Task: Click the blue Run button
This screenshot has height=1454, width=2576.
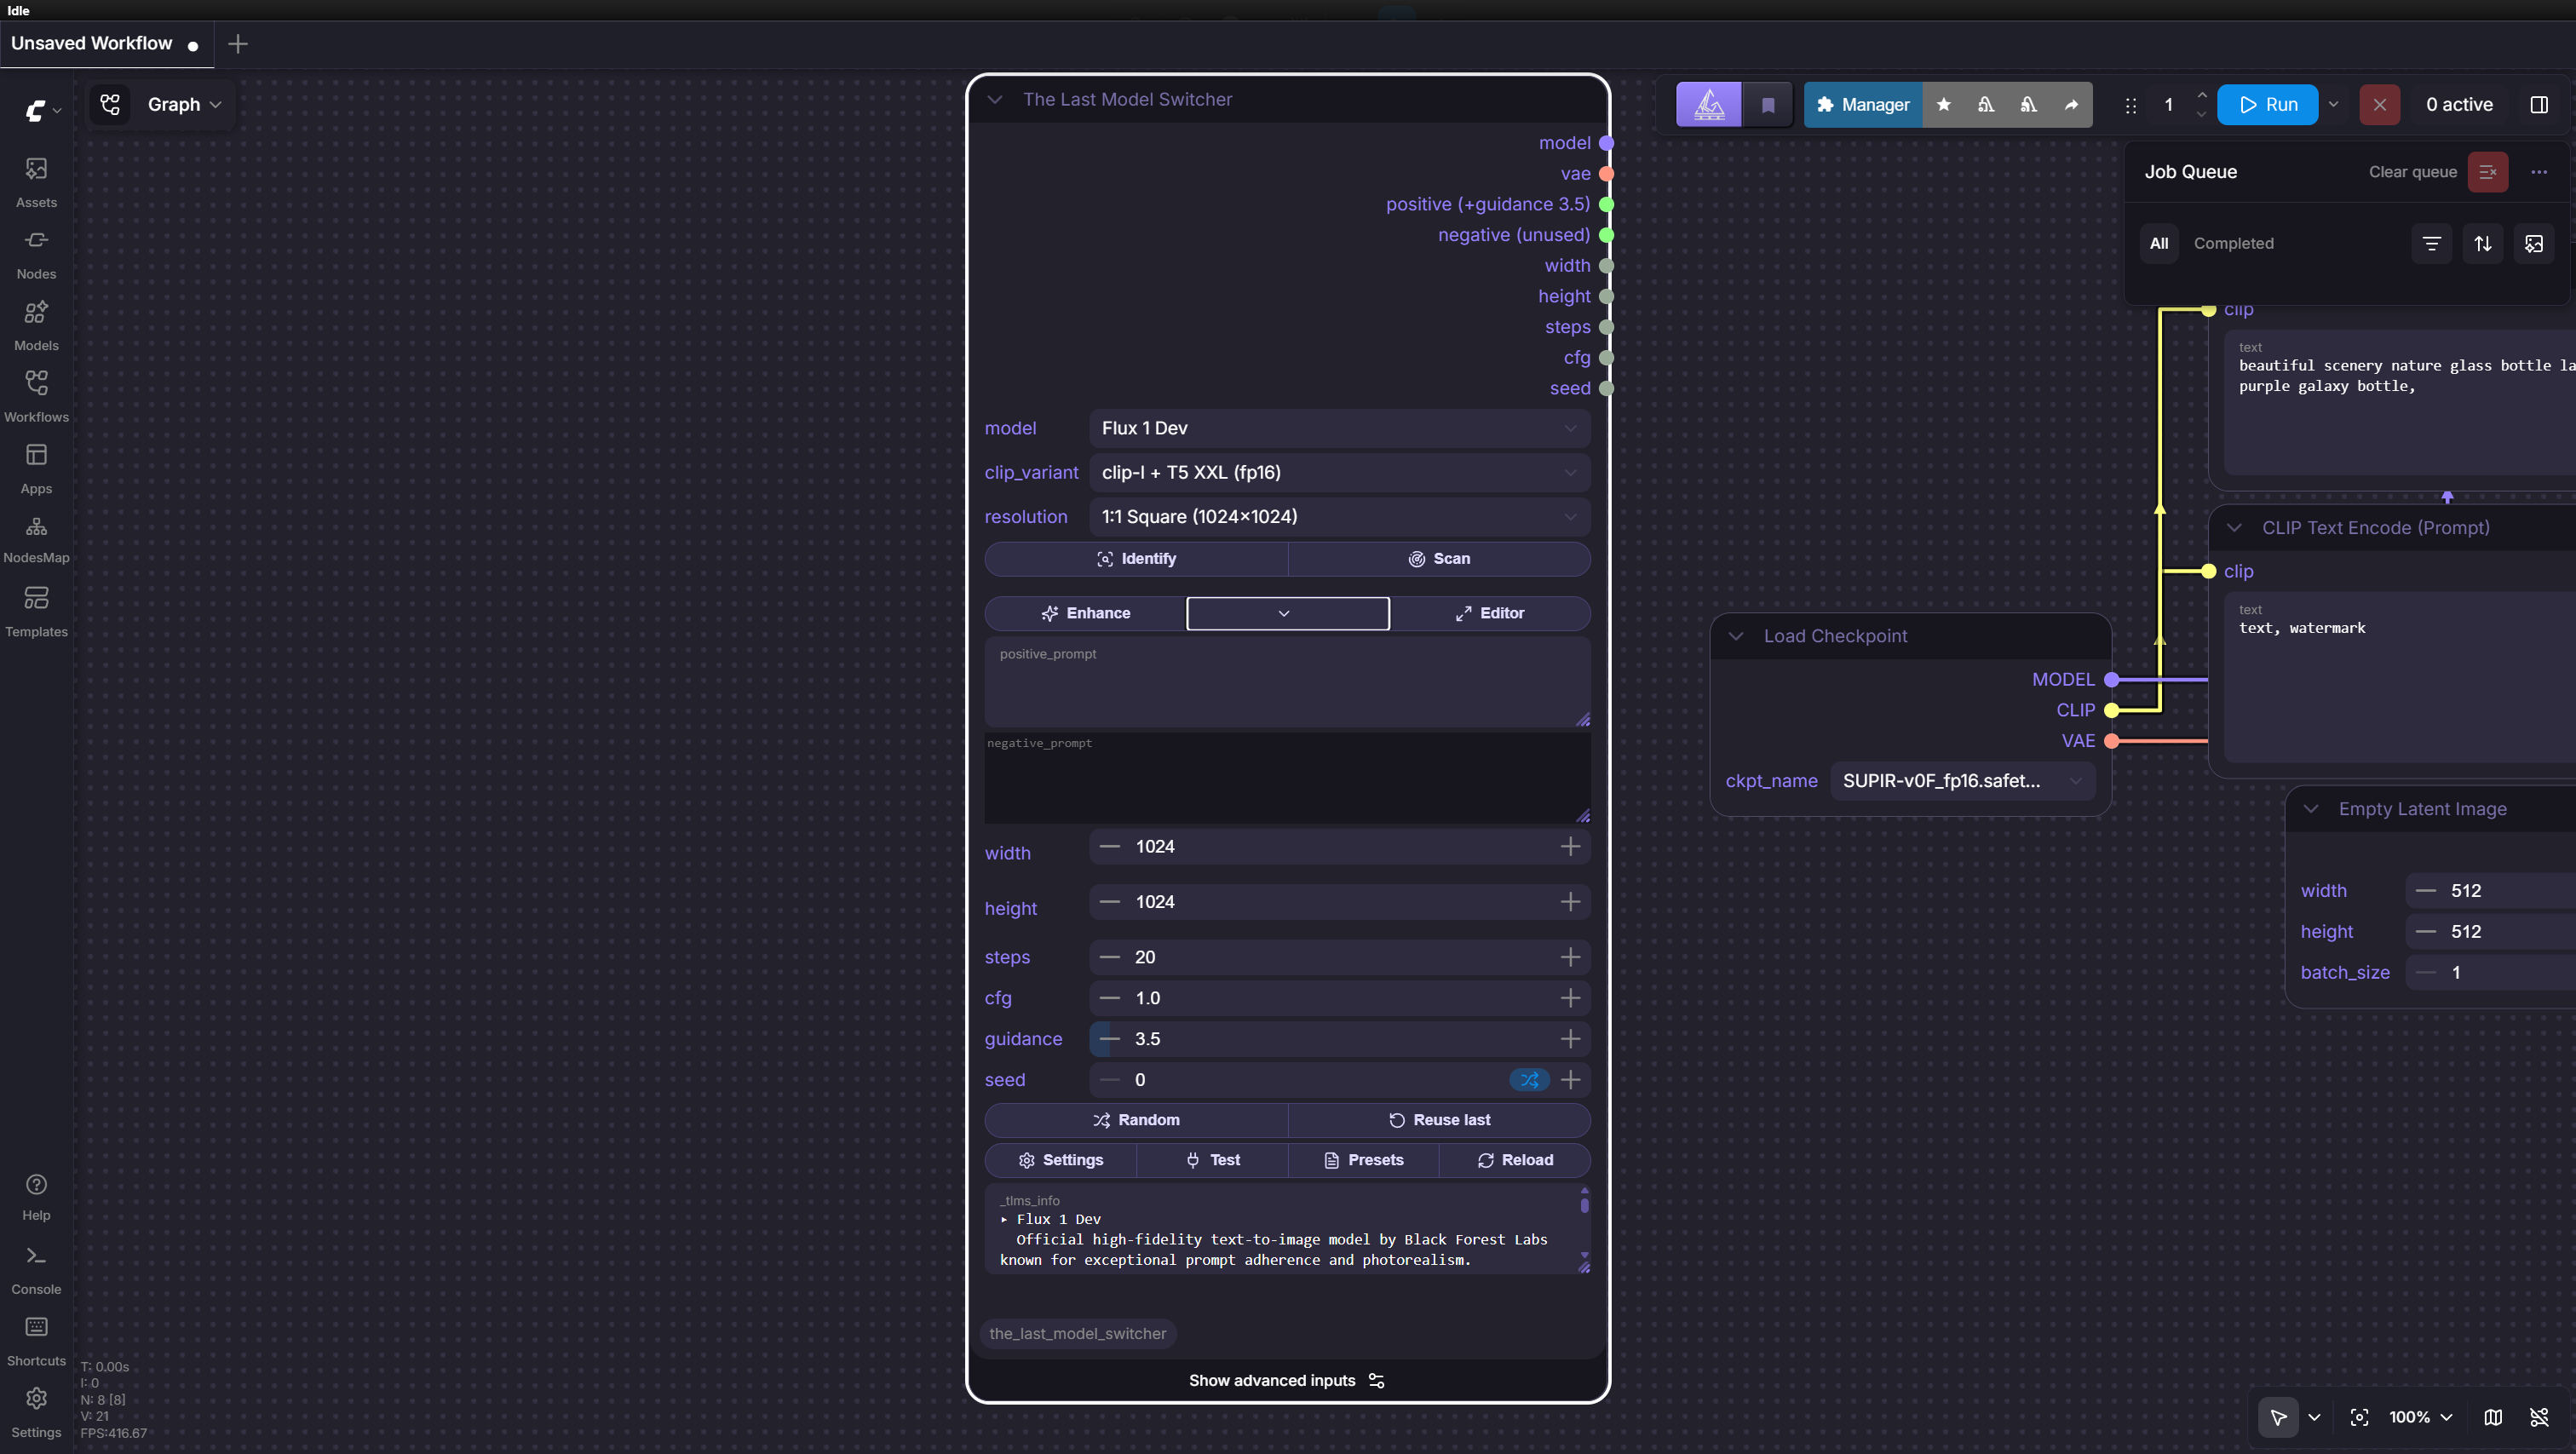Action: click(2267, 104)
